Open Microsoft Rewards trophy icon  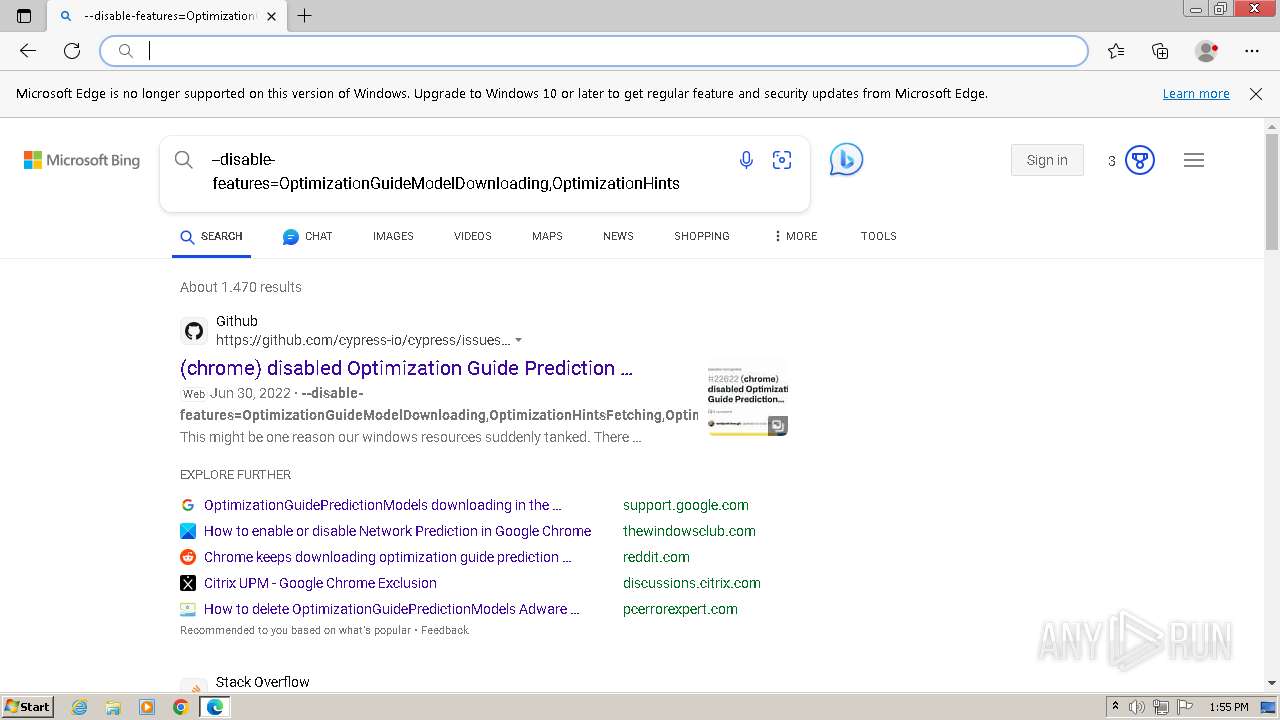coord(1140,160)
